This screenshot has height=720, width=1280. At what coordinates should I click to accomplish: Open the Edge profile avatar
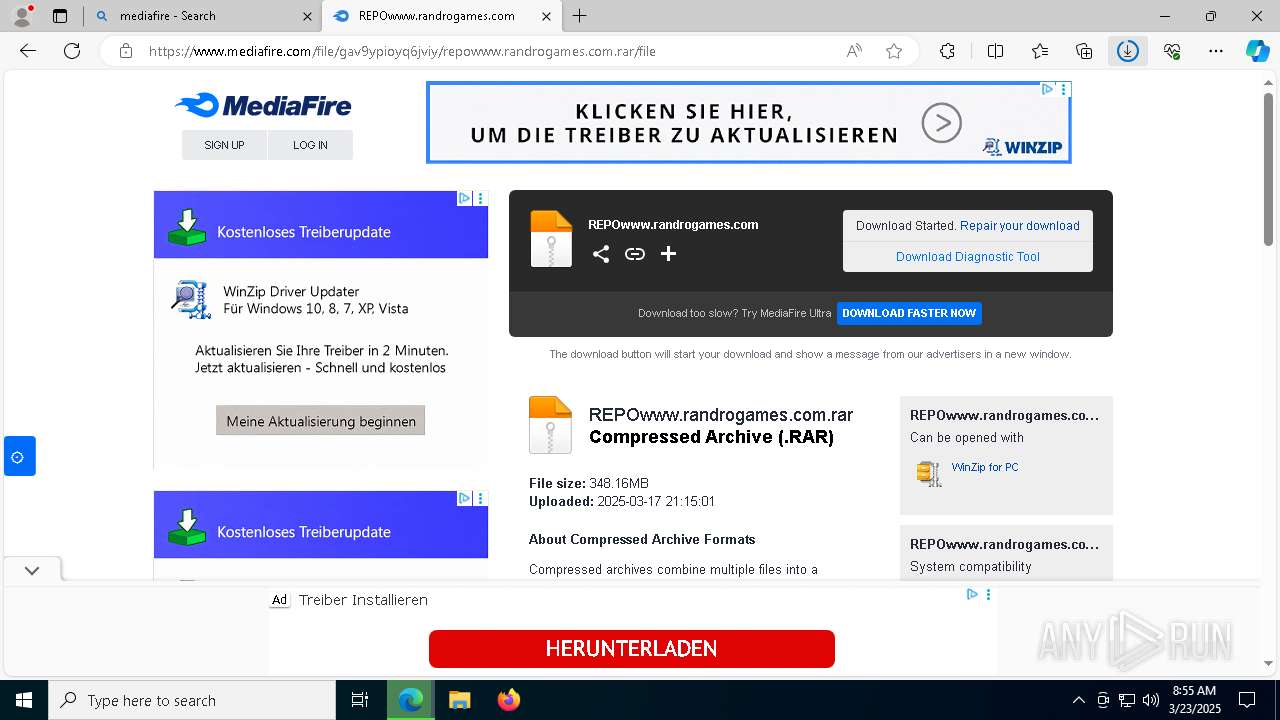tap(22, 16)
